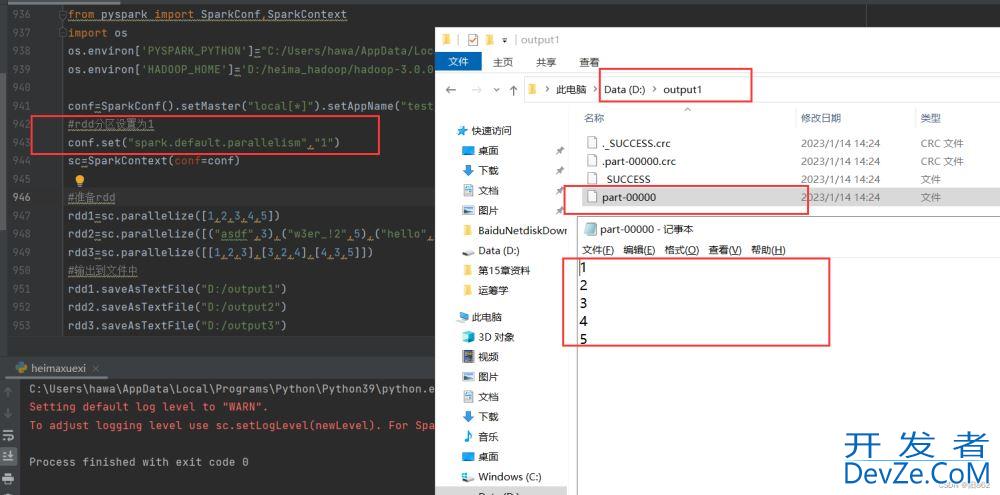Click the New folder quick-access icon in Explorer
Screen dimensions: 1000x495
[489, 40]
